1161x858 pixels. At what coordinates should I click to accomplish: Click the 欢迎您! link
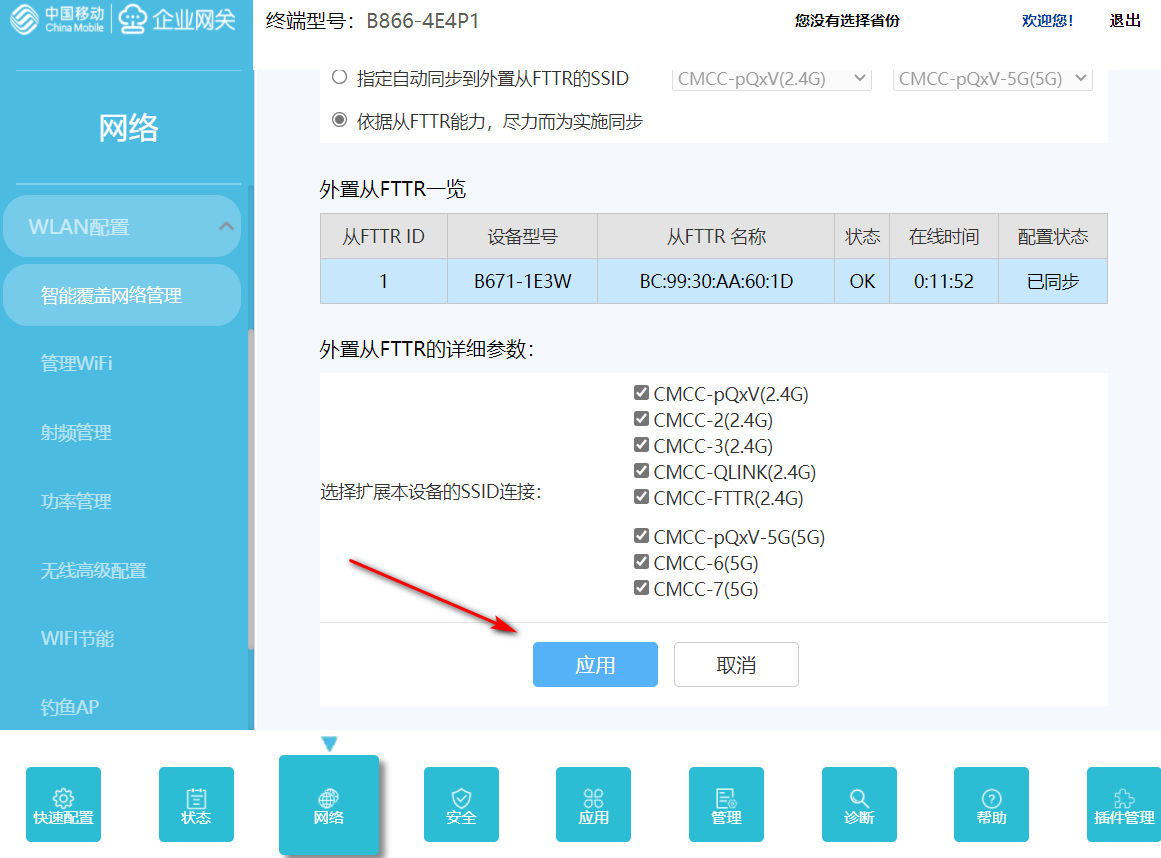pos(1047,21)
